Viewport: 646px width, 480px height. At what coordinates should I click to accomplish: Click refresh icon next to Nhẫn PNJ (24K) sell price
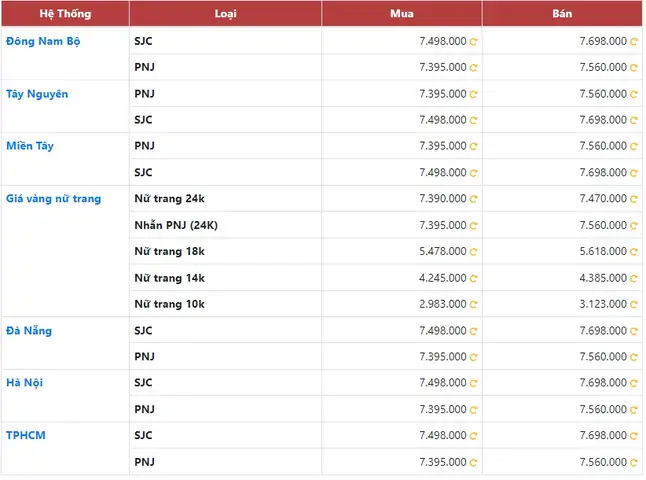pos(634,226)
